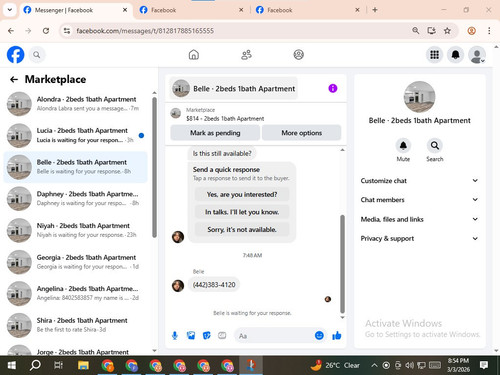Open File Explorer from taskbar
The width and height of the screenshot is (500, 375).
point(83,365)
